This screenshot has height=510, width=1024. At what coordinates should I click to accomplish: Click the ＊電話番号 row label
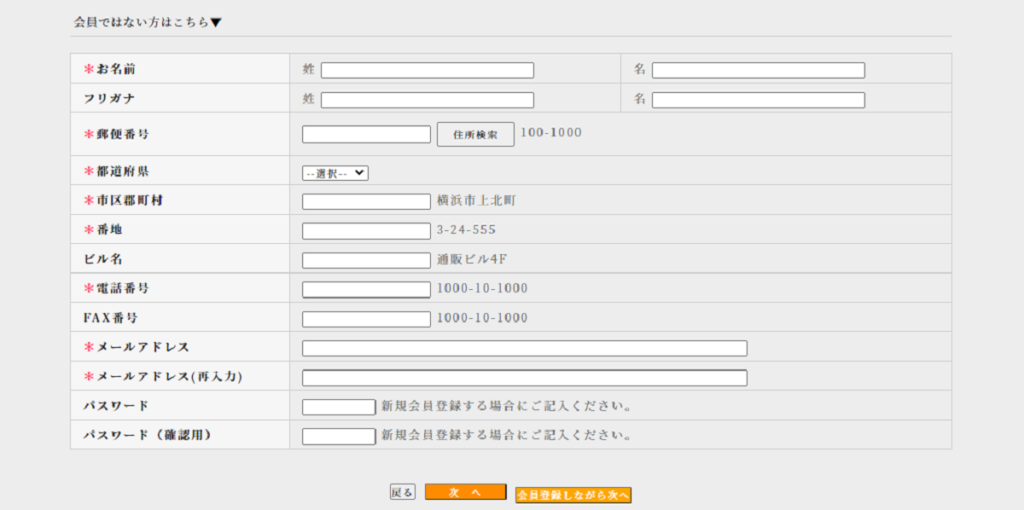pyautogui.click(x=116, y=289)
